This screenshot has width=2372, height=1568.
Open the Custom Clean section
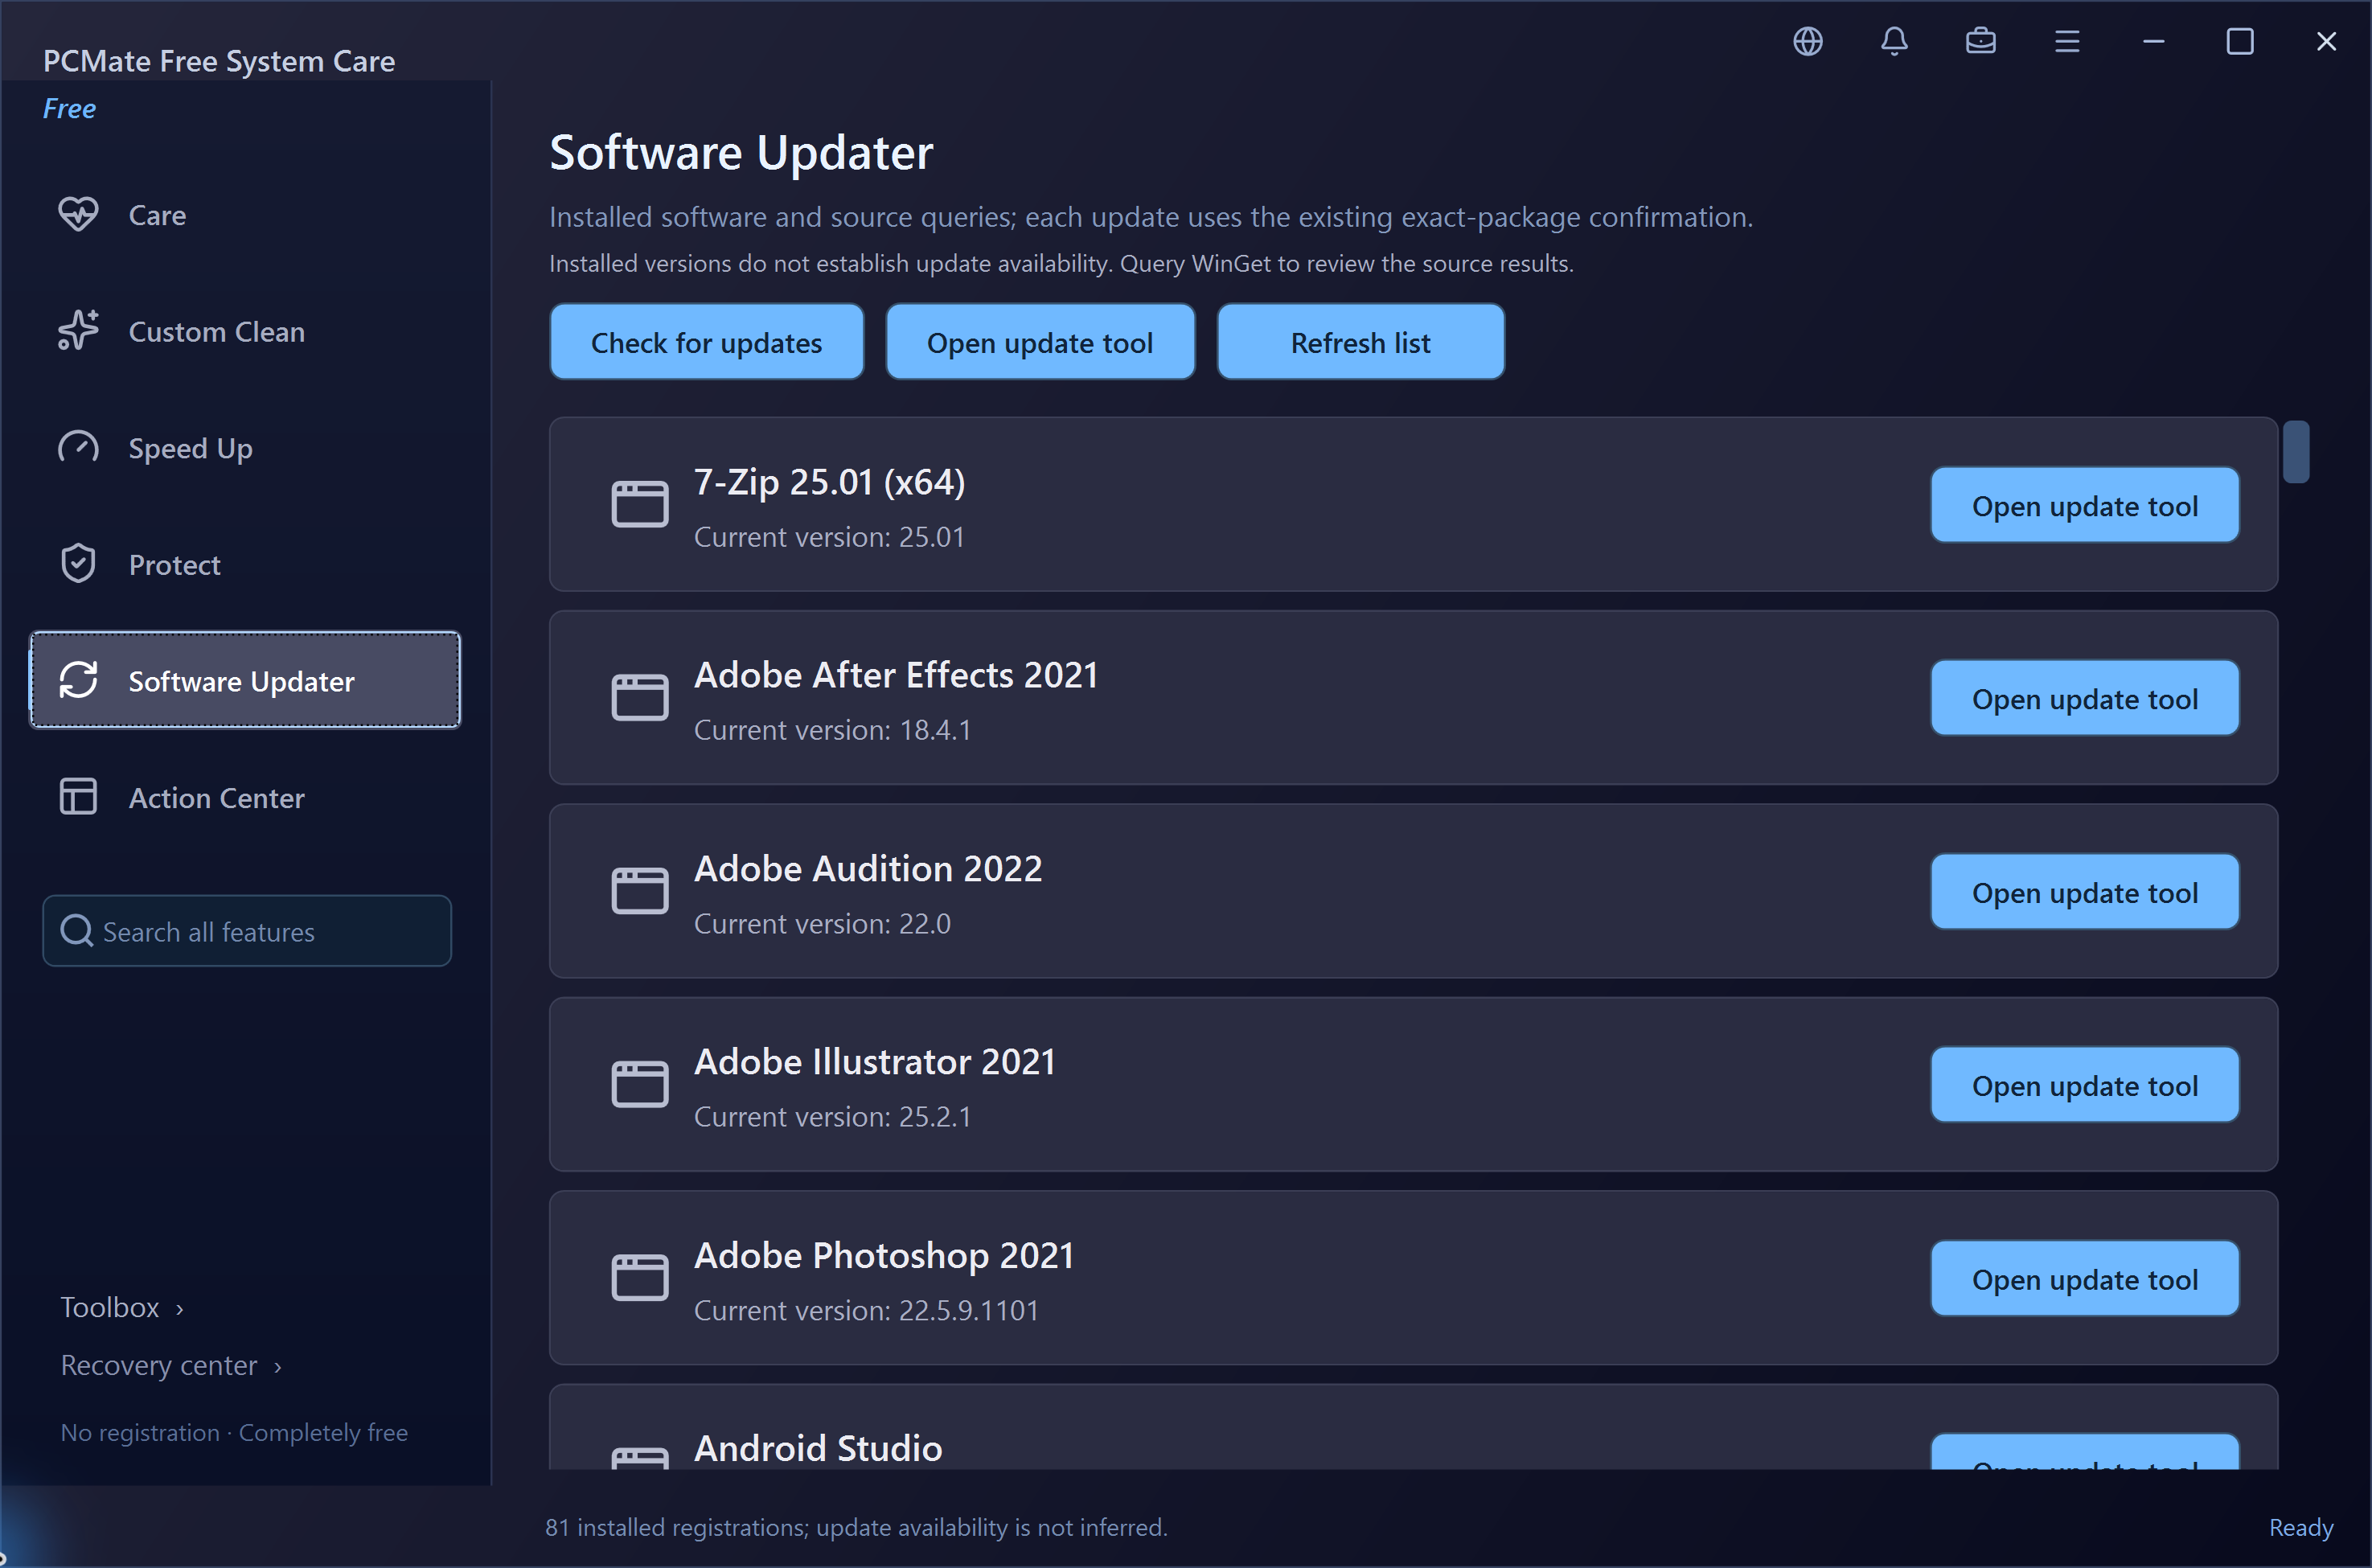point(245,331)
